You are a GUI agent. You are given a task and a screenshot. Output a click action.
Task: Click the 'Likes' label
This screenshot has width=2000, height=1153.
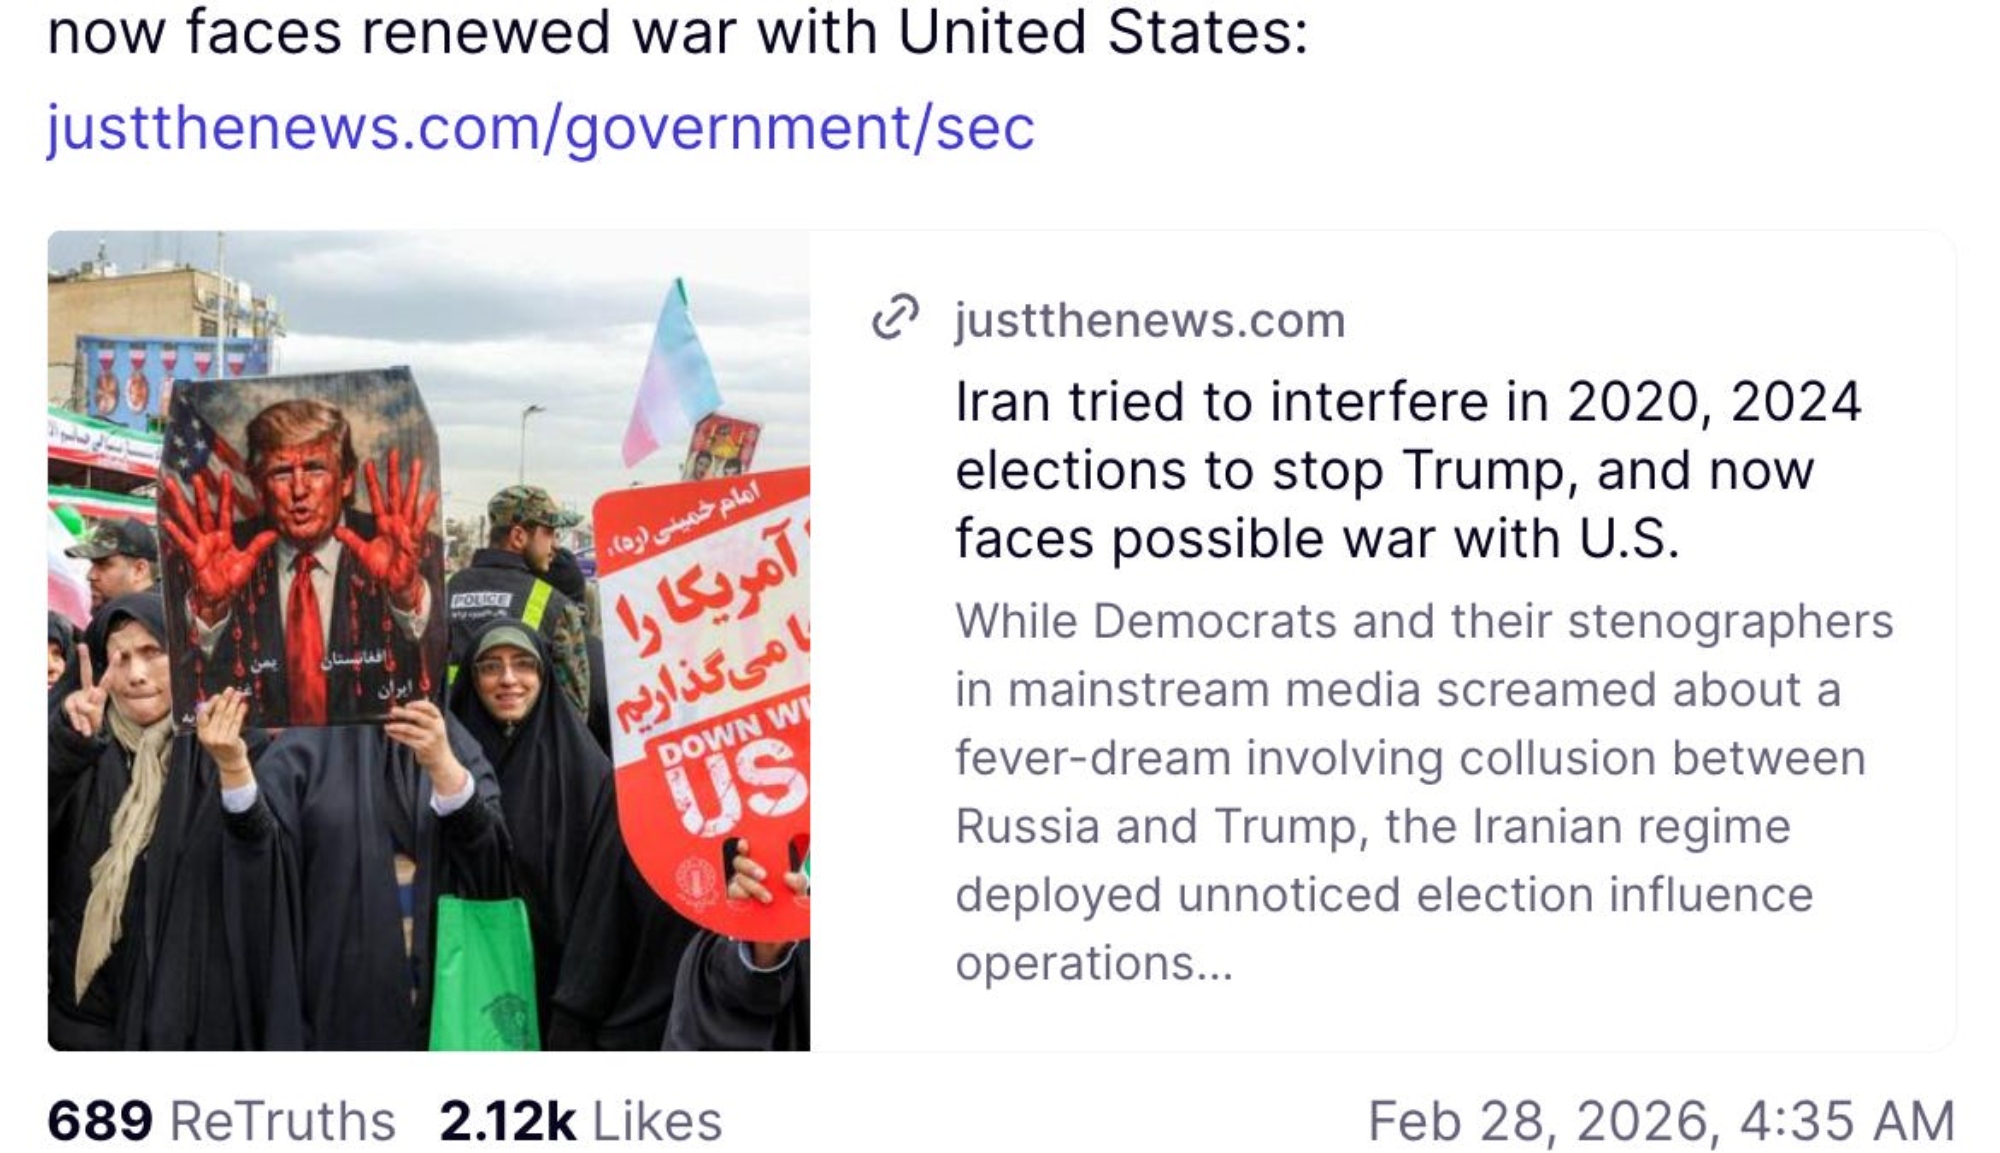click(657, 1121)
